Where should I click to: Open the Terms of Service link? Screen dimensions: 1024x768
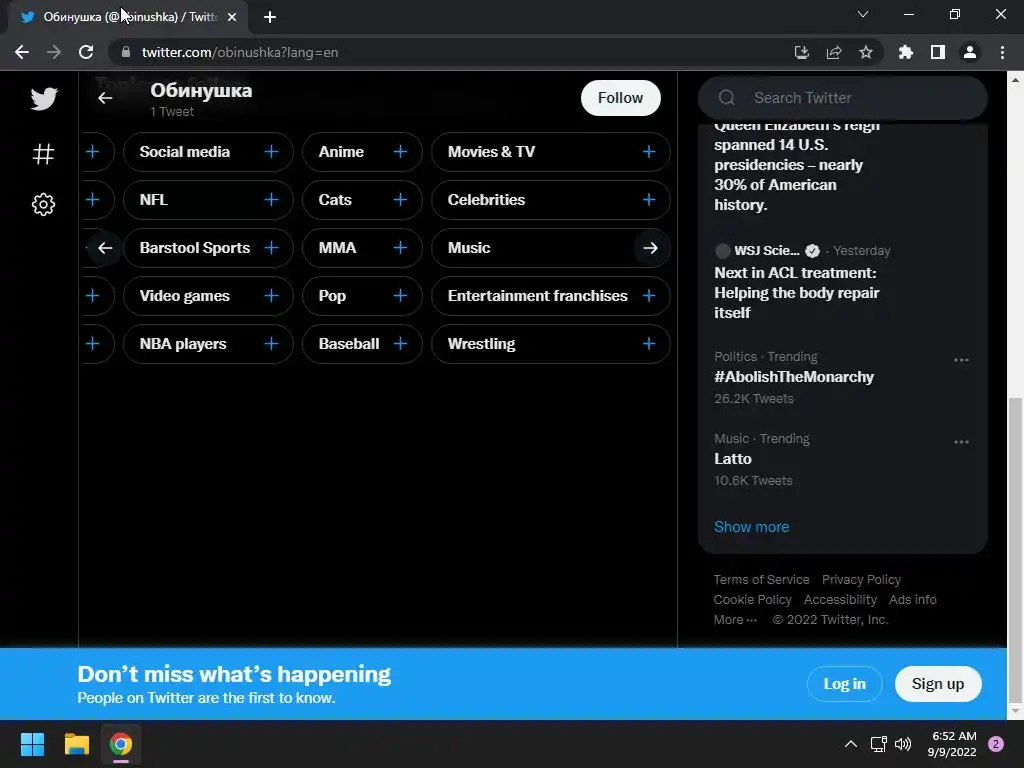coord(761,580)
